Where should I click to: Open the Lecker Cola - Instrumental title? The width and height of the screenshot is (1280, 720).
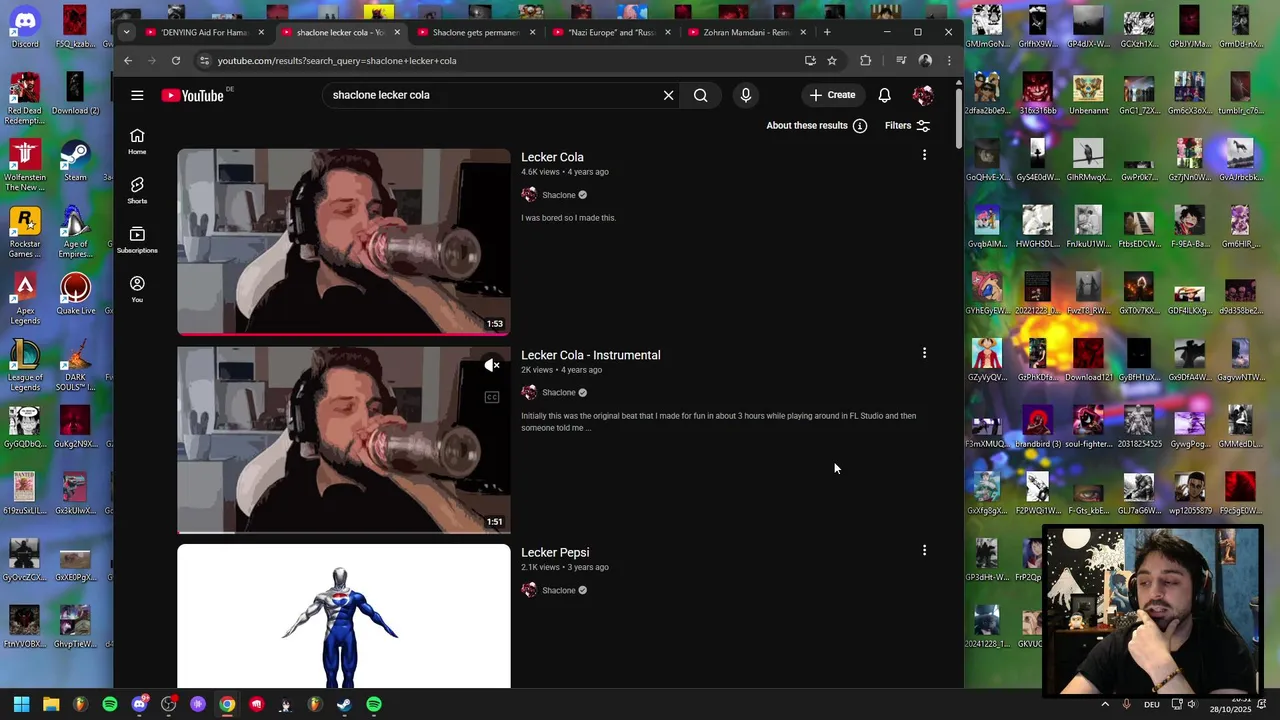pos(590,355)
